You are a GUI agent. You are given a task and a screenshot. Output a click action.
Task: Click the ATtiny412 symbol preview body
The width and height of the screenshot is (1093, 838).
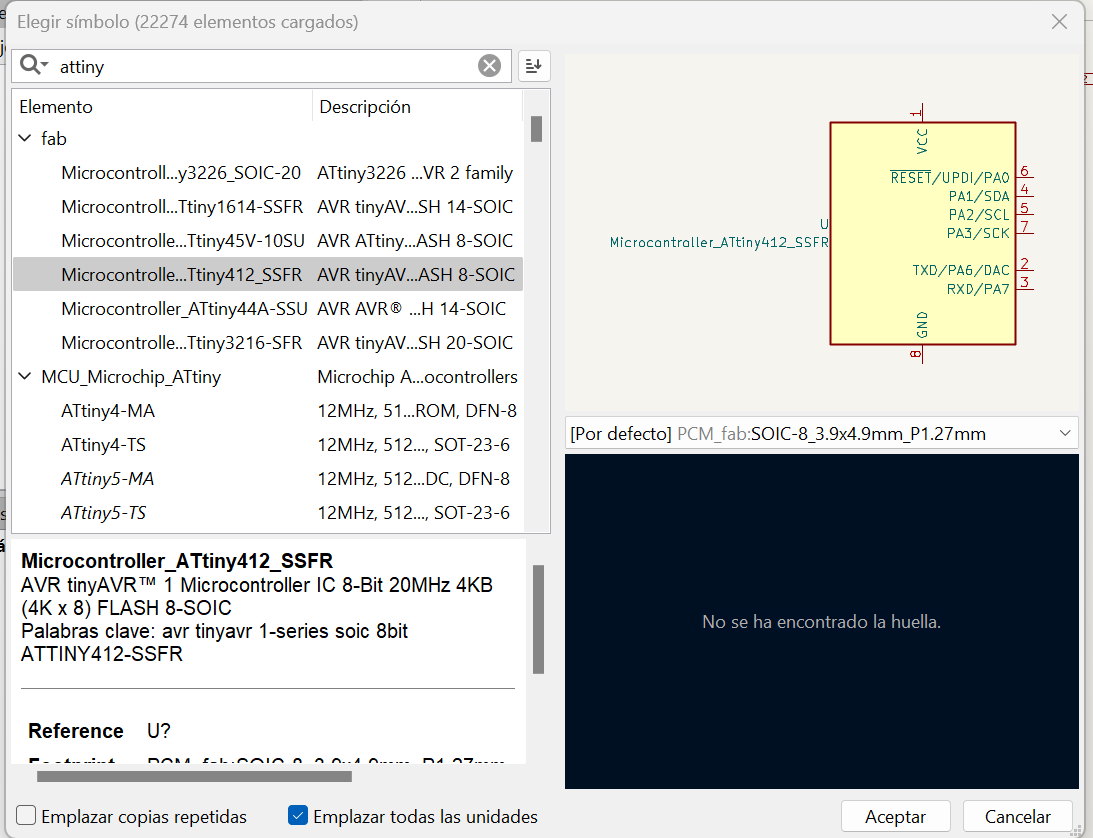coord(922,234)
